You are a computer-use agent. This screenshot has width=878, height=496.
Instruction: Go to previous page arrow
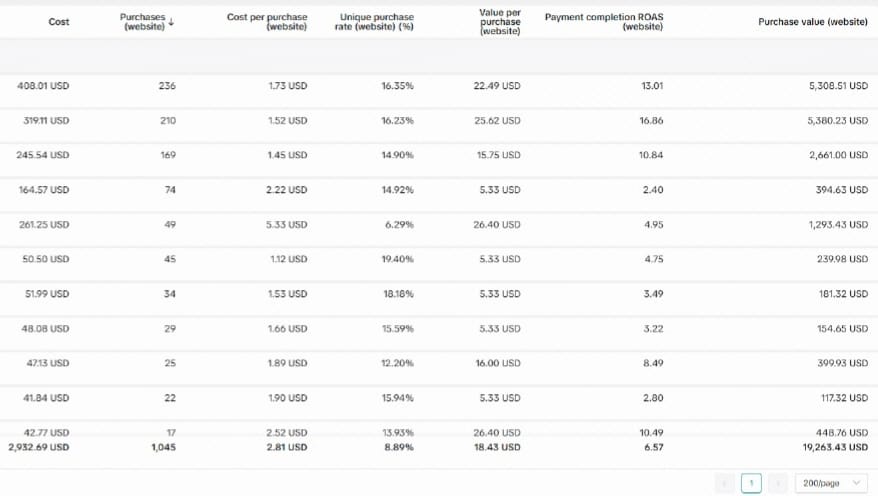click(725, 483)
